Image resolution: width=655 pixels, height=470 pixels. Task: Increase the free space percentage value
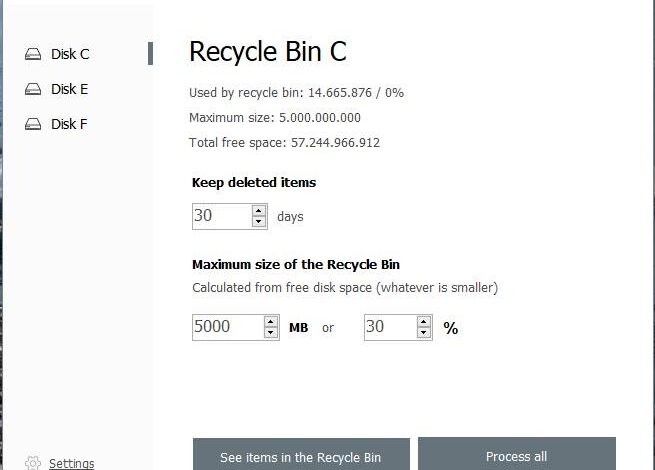click(424, 322)
